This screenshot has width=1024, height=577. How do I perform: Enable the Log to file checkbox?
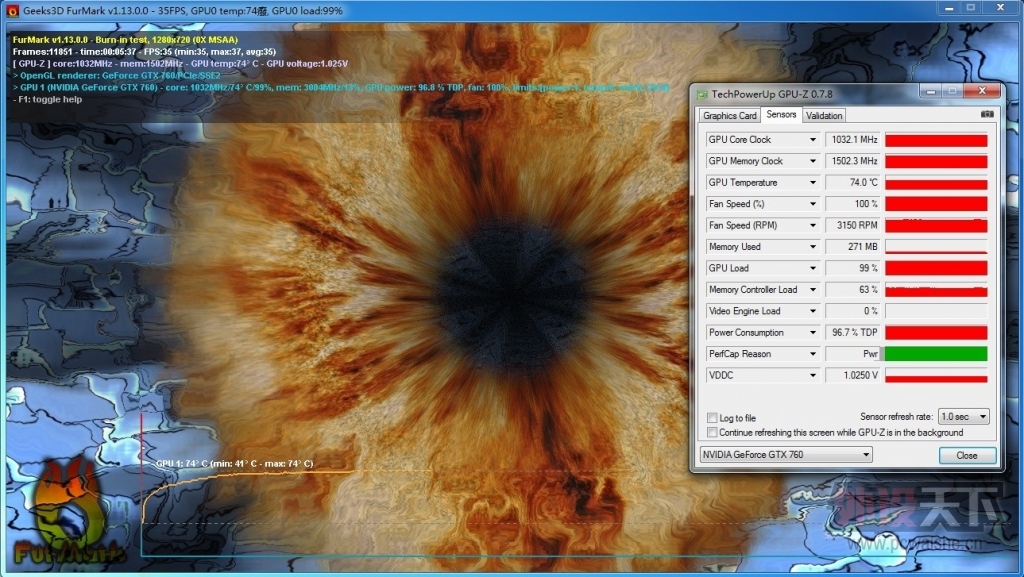pyautogui.click(x=712, y=418)
